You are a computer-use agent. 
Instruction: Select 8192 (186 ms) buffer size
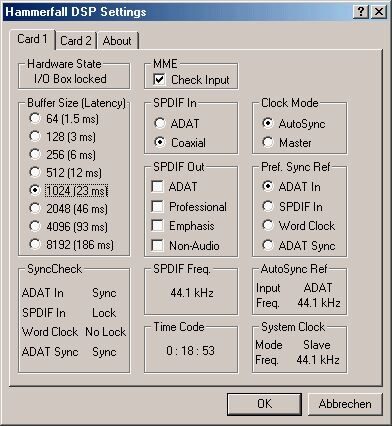coord(71,245)
